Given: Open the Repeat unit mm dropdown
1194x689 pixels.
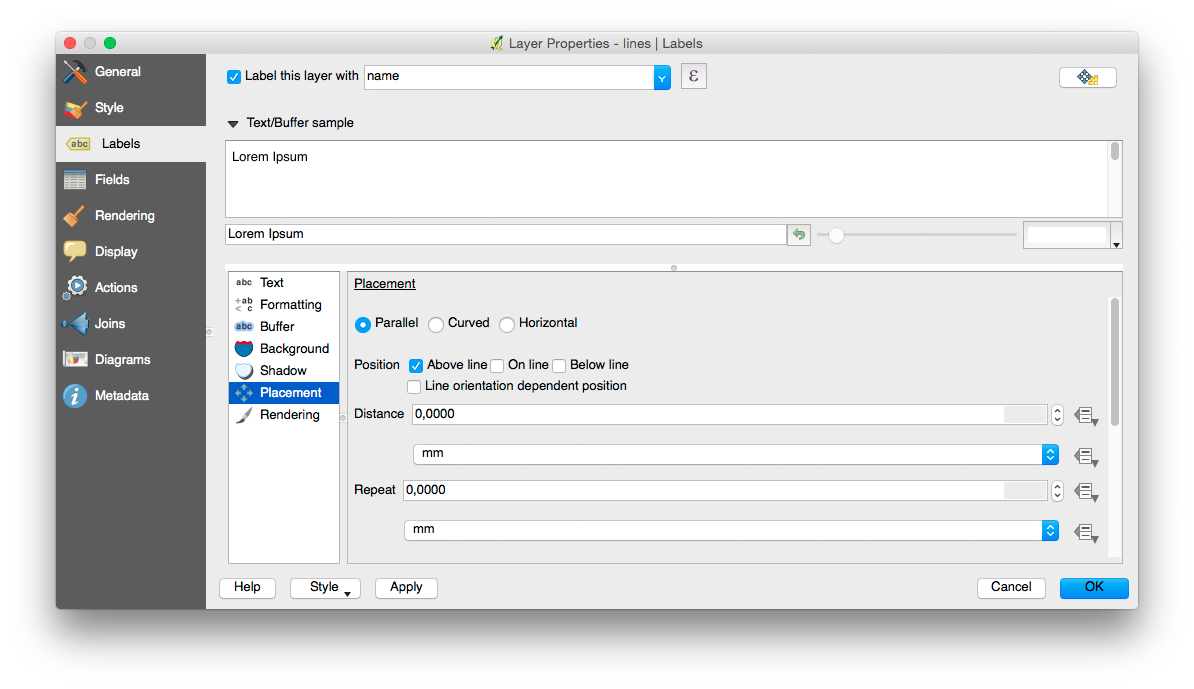Looking at the screenshot, I should (731, 531).
